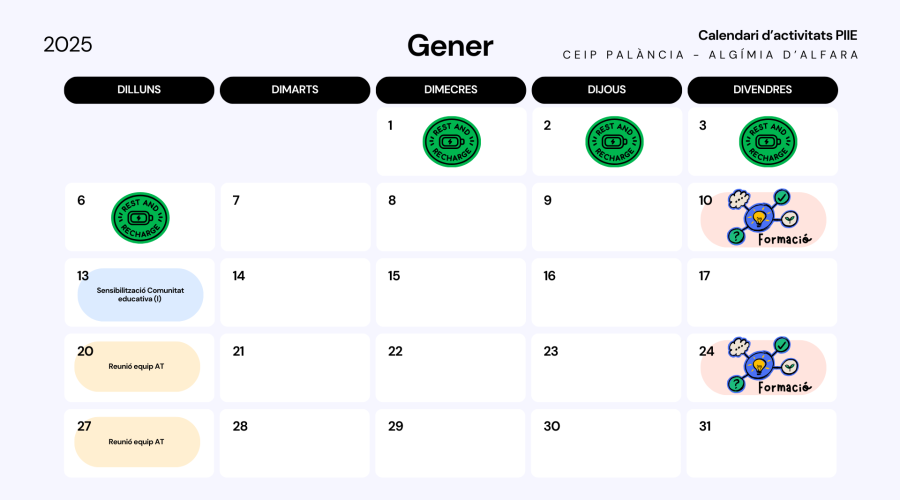Screen dimensions: 900x500
Task: Click the DIMECRES column header
Action: click(451, 90)
